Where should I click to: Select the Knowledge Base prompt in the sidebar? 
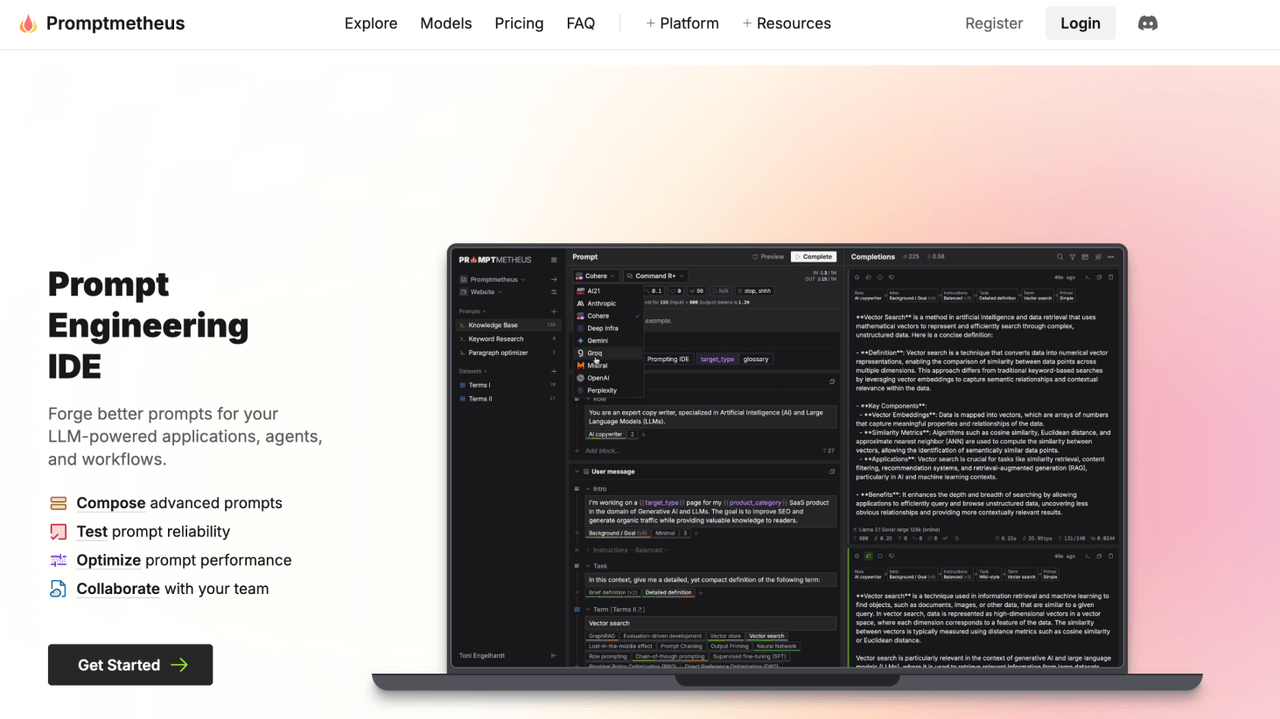pyautogui.click(x=494, y=325)
